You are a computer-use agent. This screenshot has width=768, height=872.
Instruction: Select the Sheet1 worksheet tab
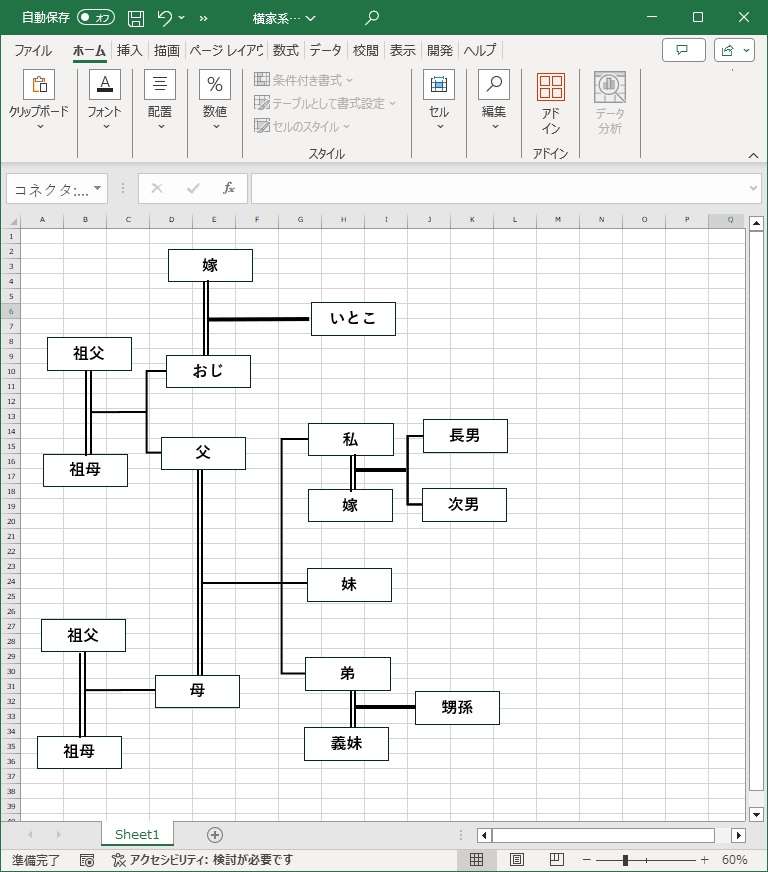(x=137, y=835)
